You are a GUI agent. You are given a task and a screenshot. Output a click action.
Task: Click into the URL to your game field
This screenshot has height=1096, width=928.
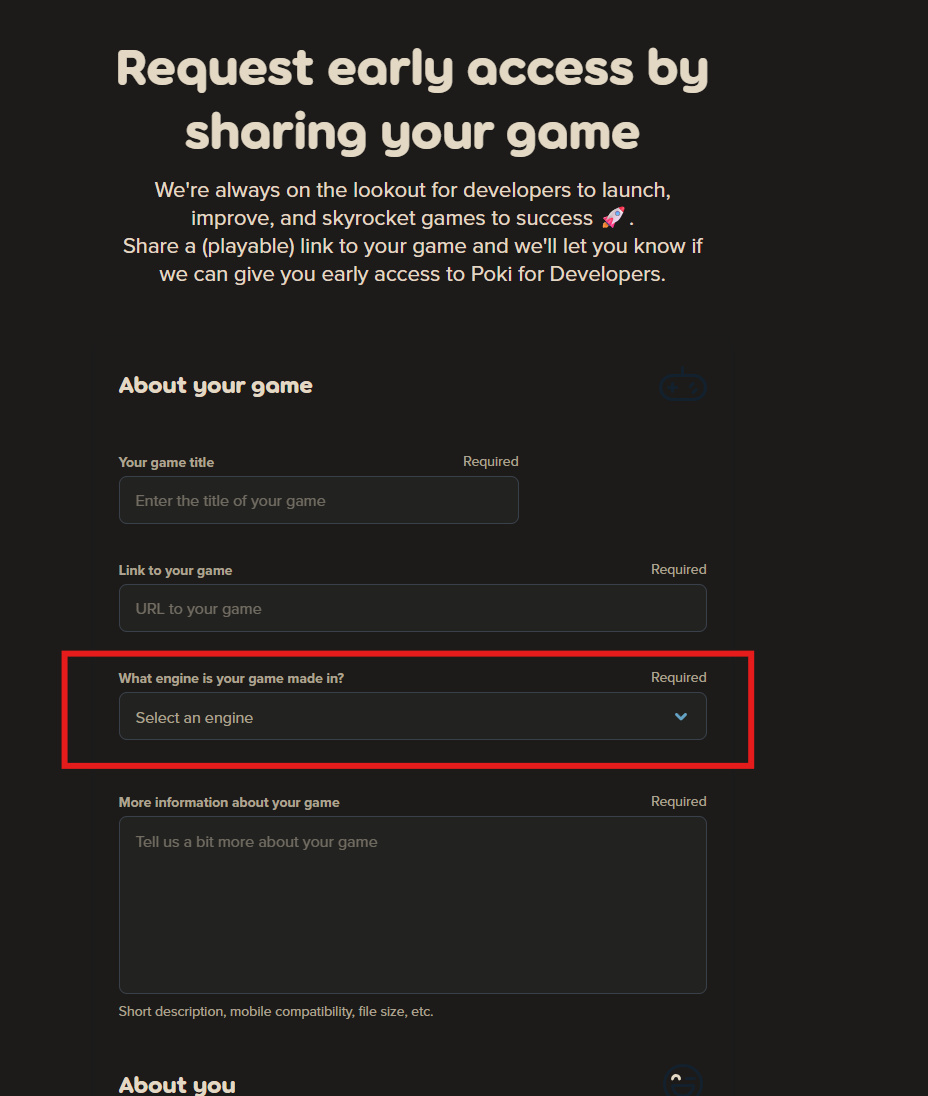[412, 608]
